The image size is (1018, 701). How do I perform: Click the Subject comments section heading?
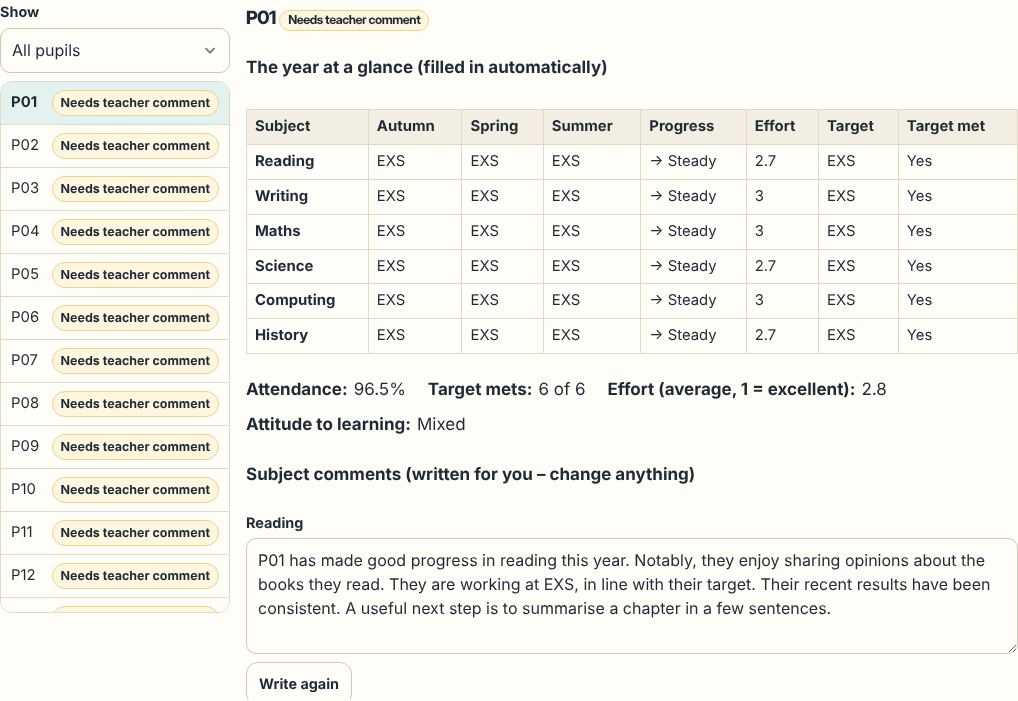(470, 474)
